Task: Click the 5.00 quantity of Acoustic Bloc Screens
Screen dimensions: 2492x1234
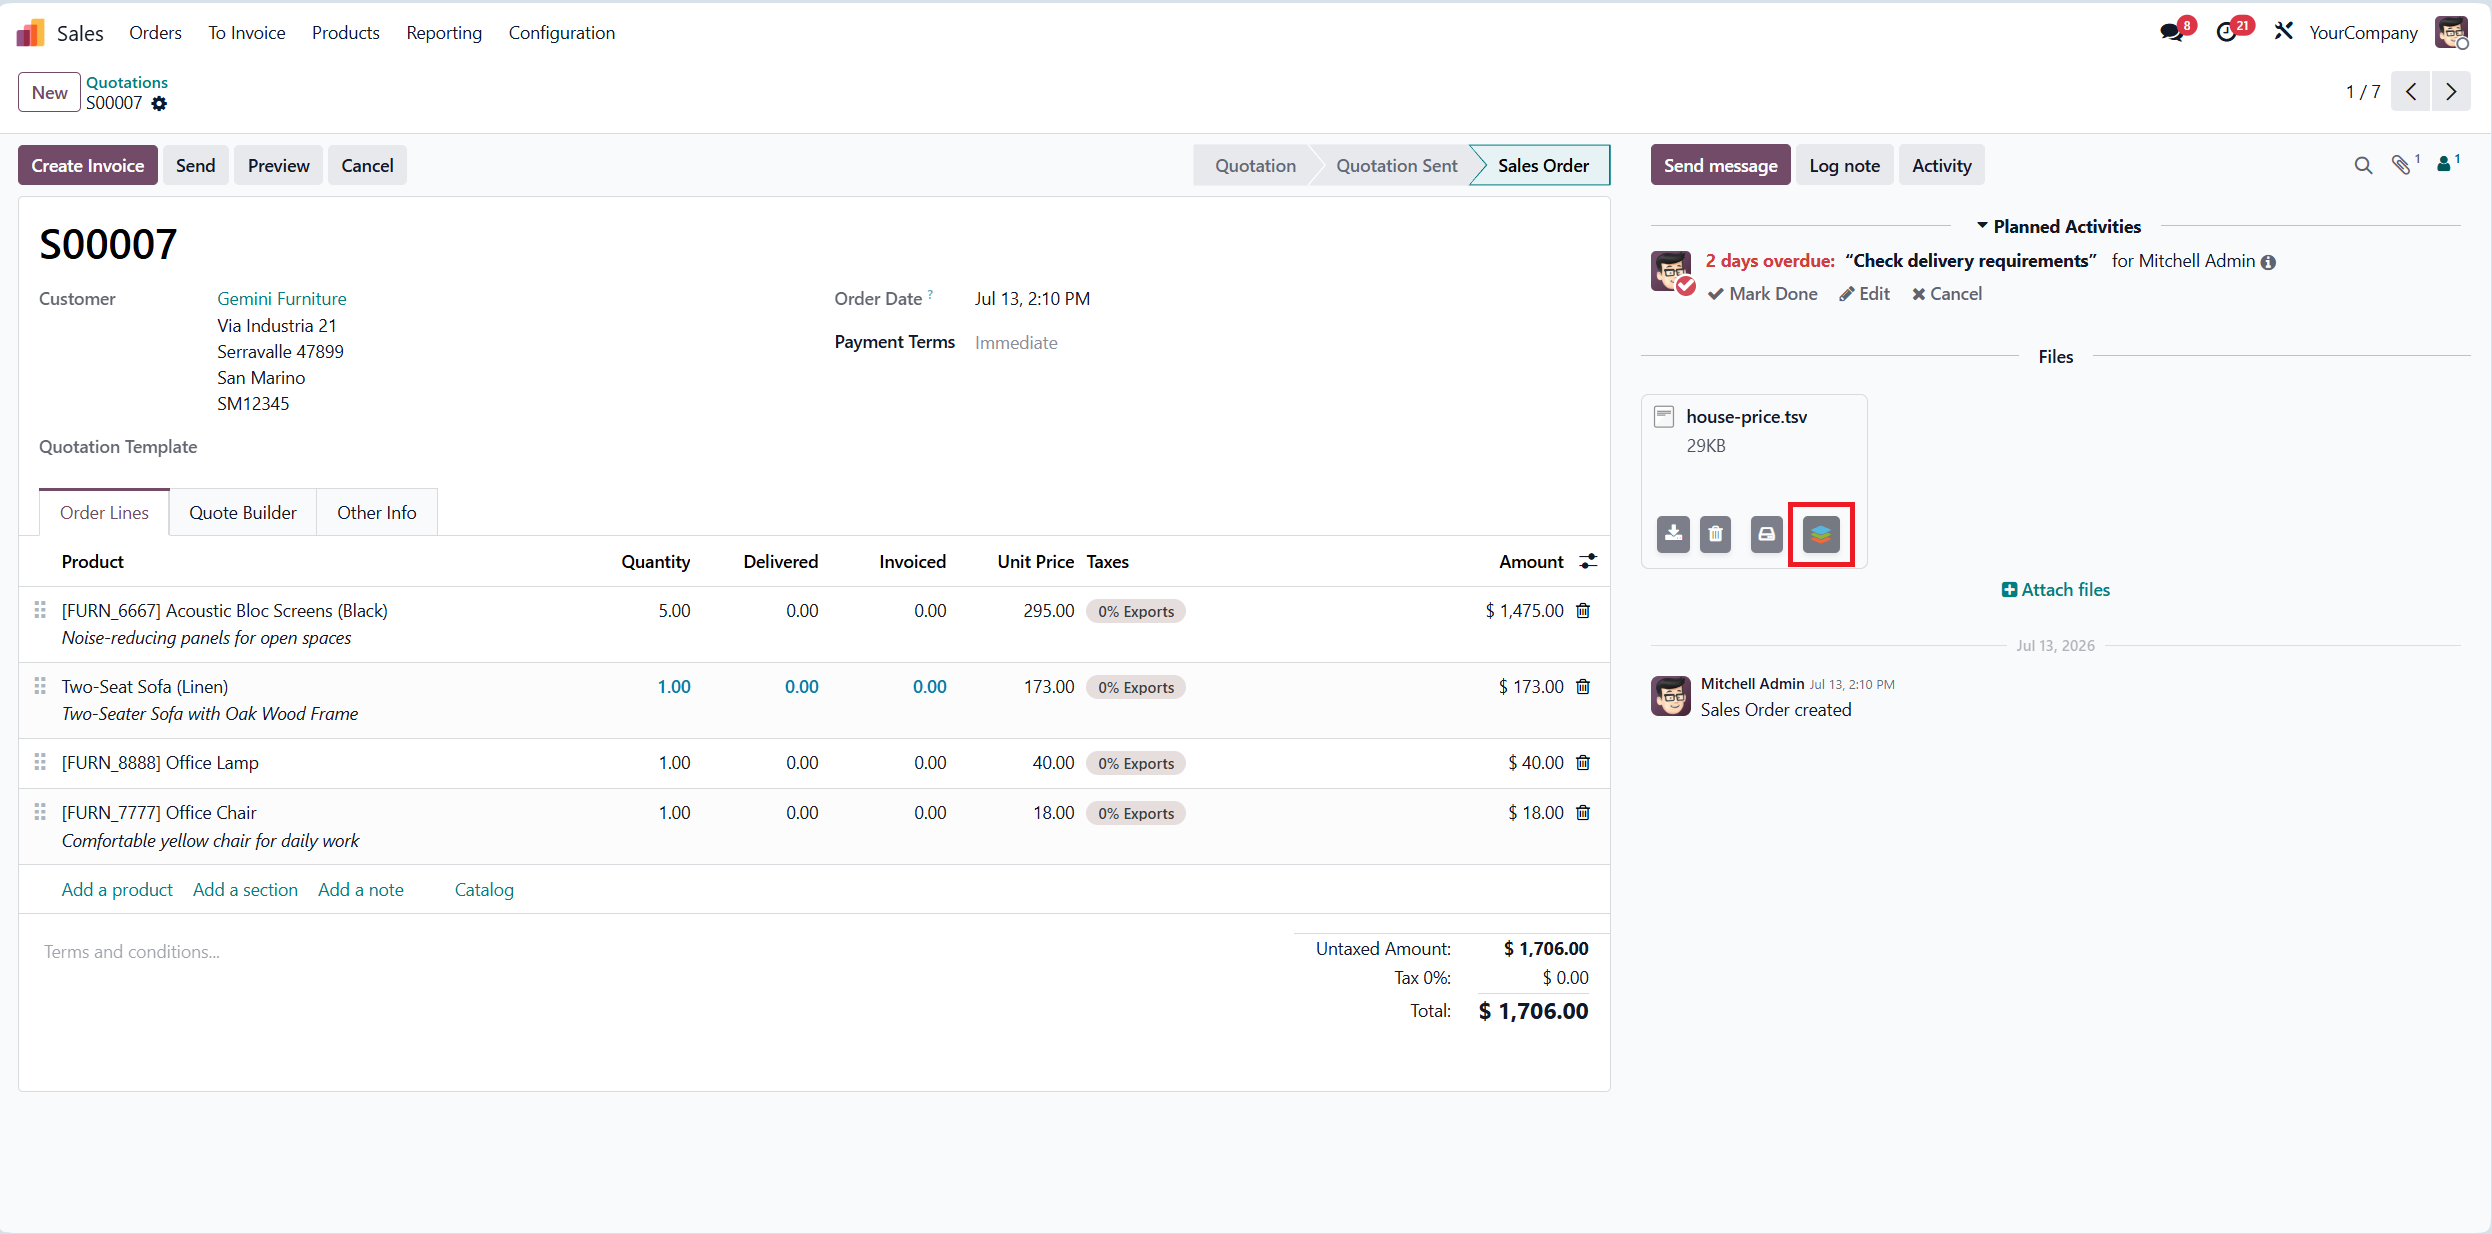Action: tap(674, 611)
